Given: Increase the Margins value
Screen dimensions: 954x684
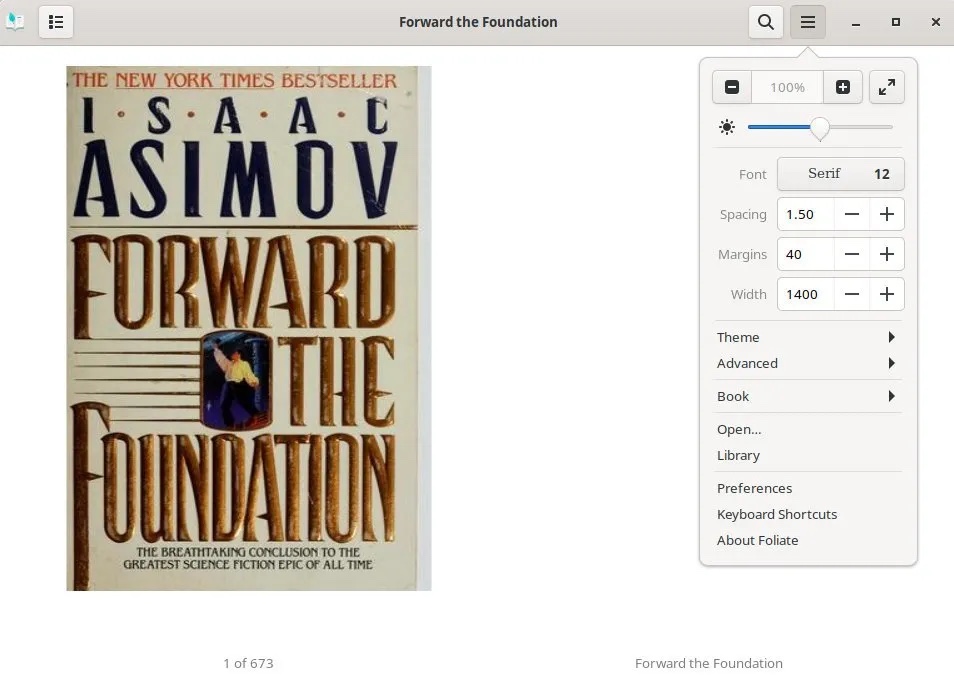Looking at the screenshot, I should click(x=887, y=254).
